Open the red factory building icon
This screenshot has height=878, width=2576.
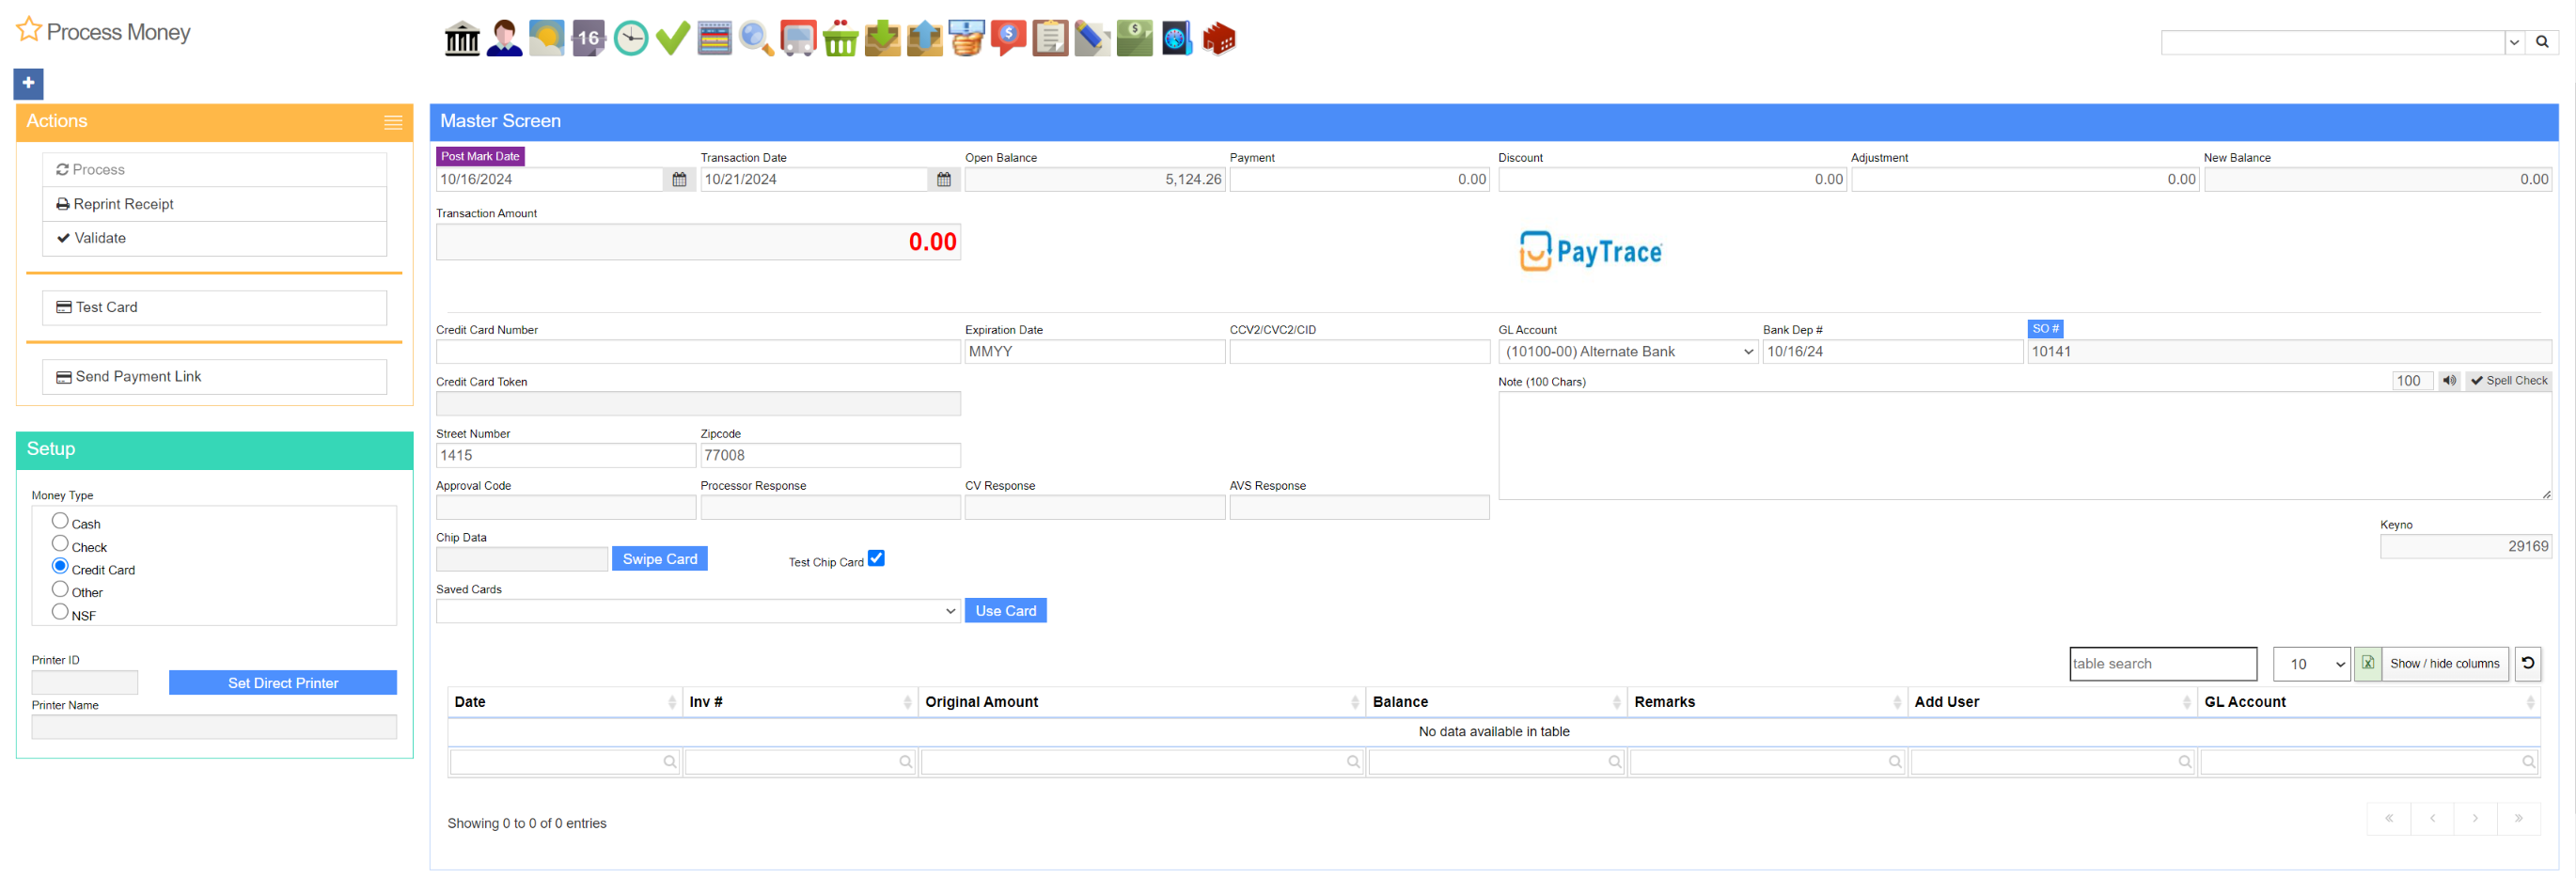coord(1218,39)
